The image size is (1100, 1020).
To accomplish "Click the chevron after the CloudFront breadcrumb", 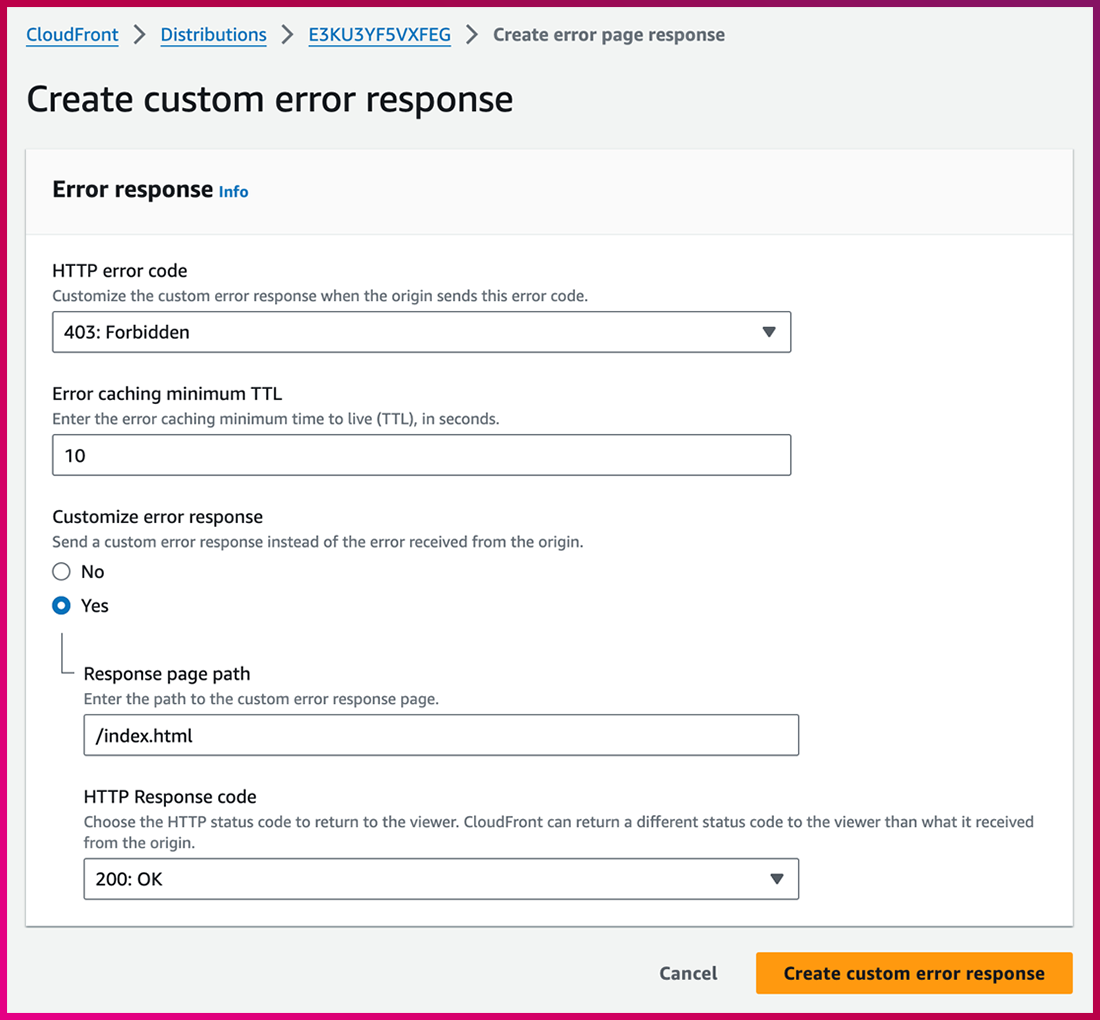I will coord(140,35).
